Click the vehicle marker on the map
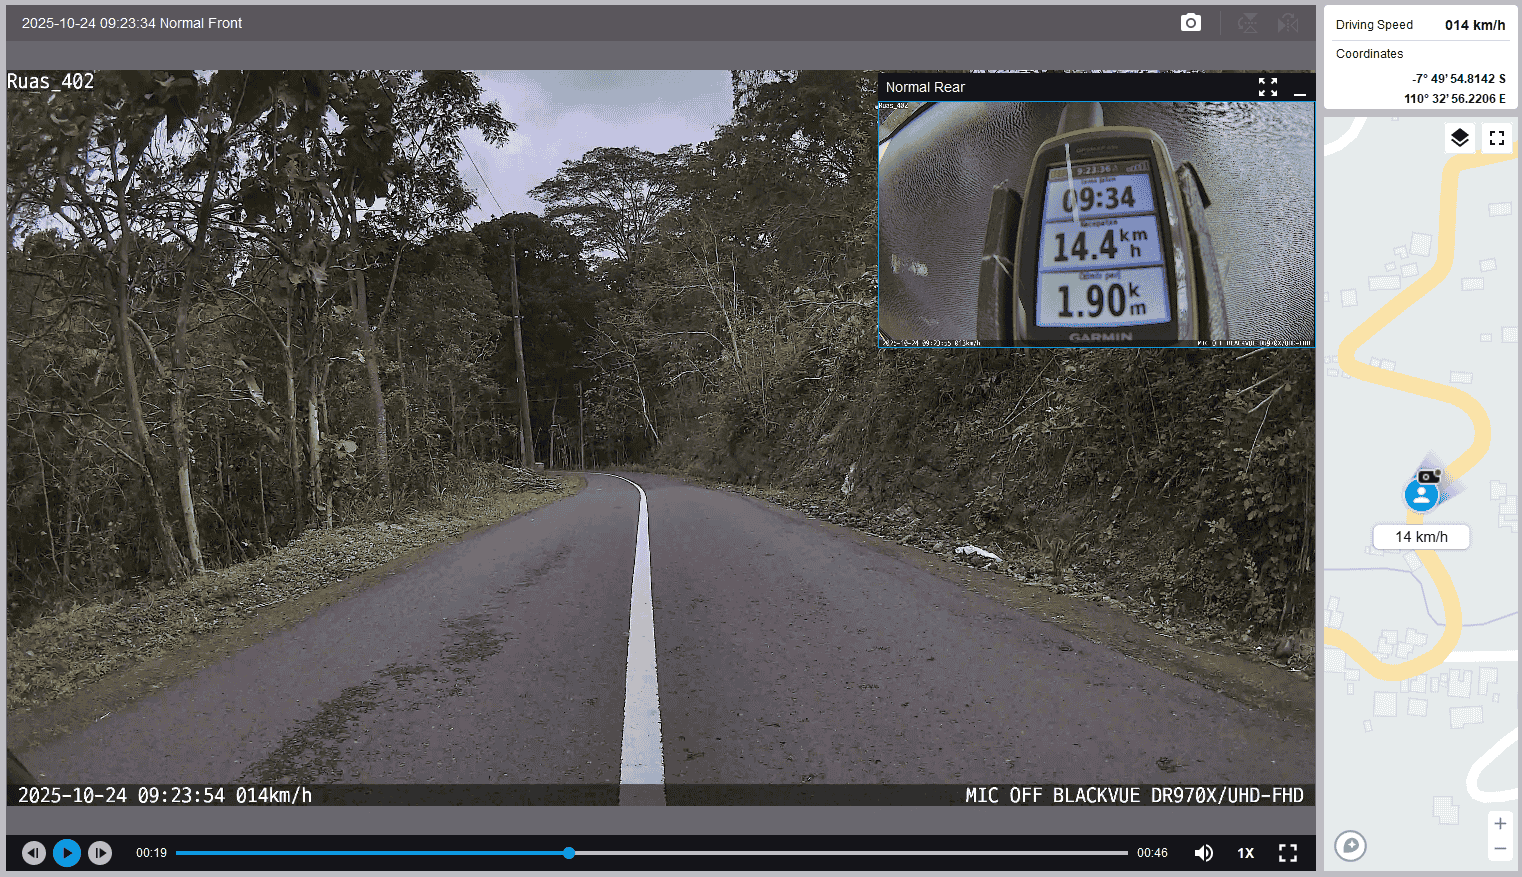The width and height of the screenshot is (1522, 877). (x=1421, y=494)
